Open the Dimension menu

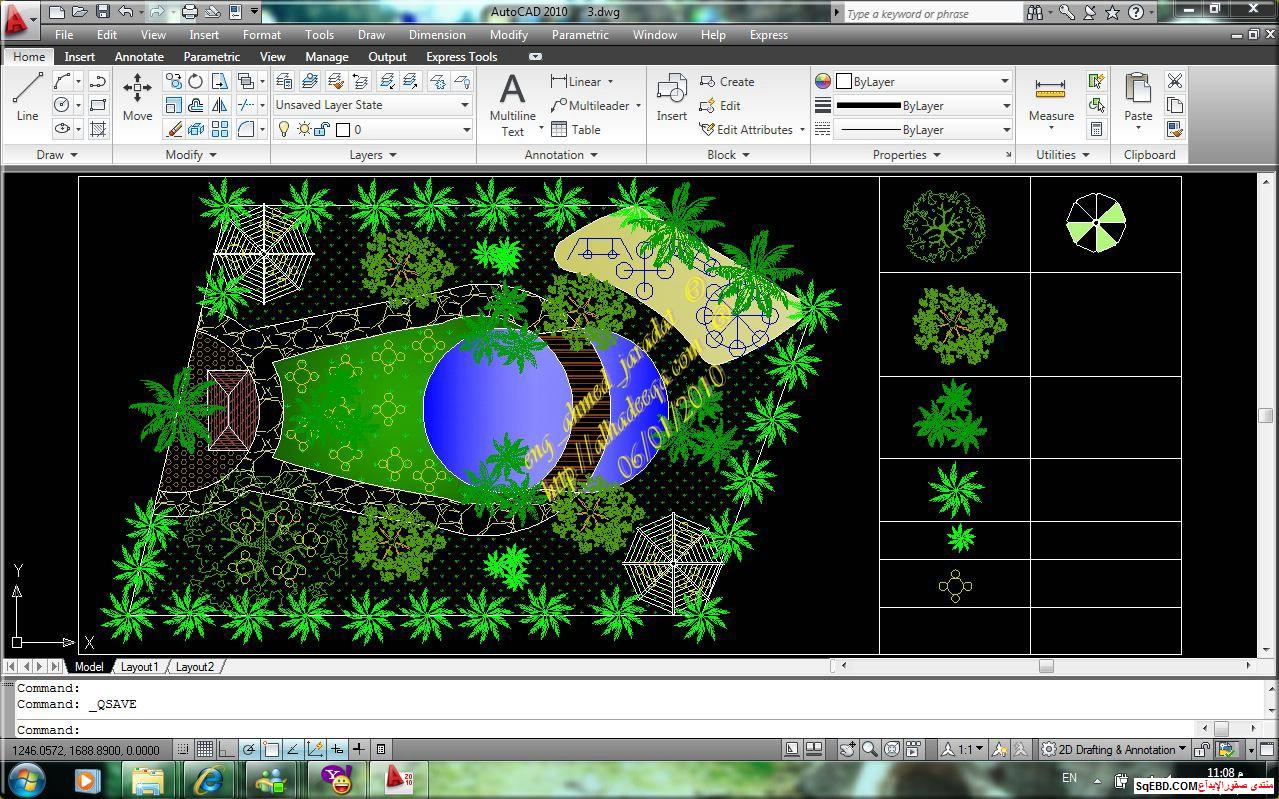point(437,35)
